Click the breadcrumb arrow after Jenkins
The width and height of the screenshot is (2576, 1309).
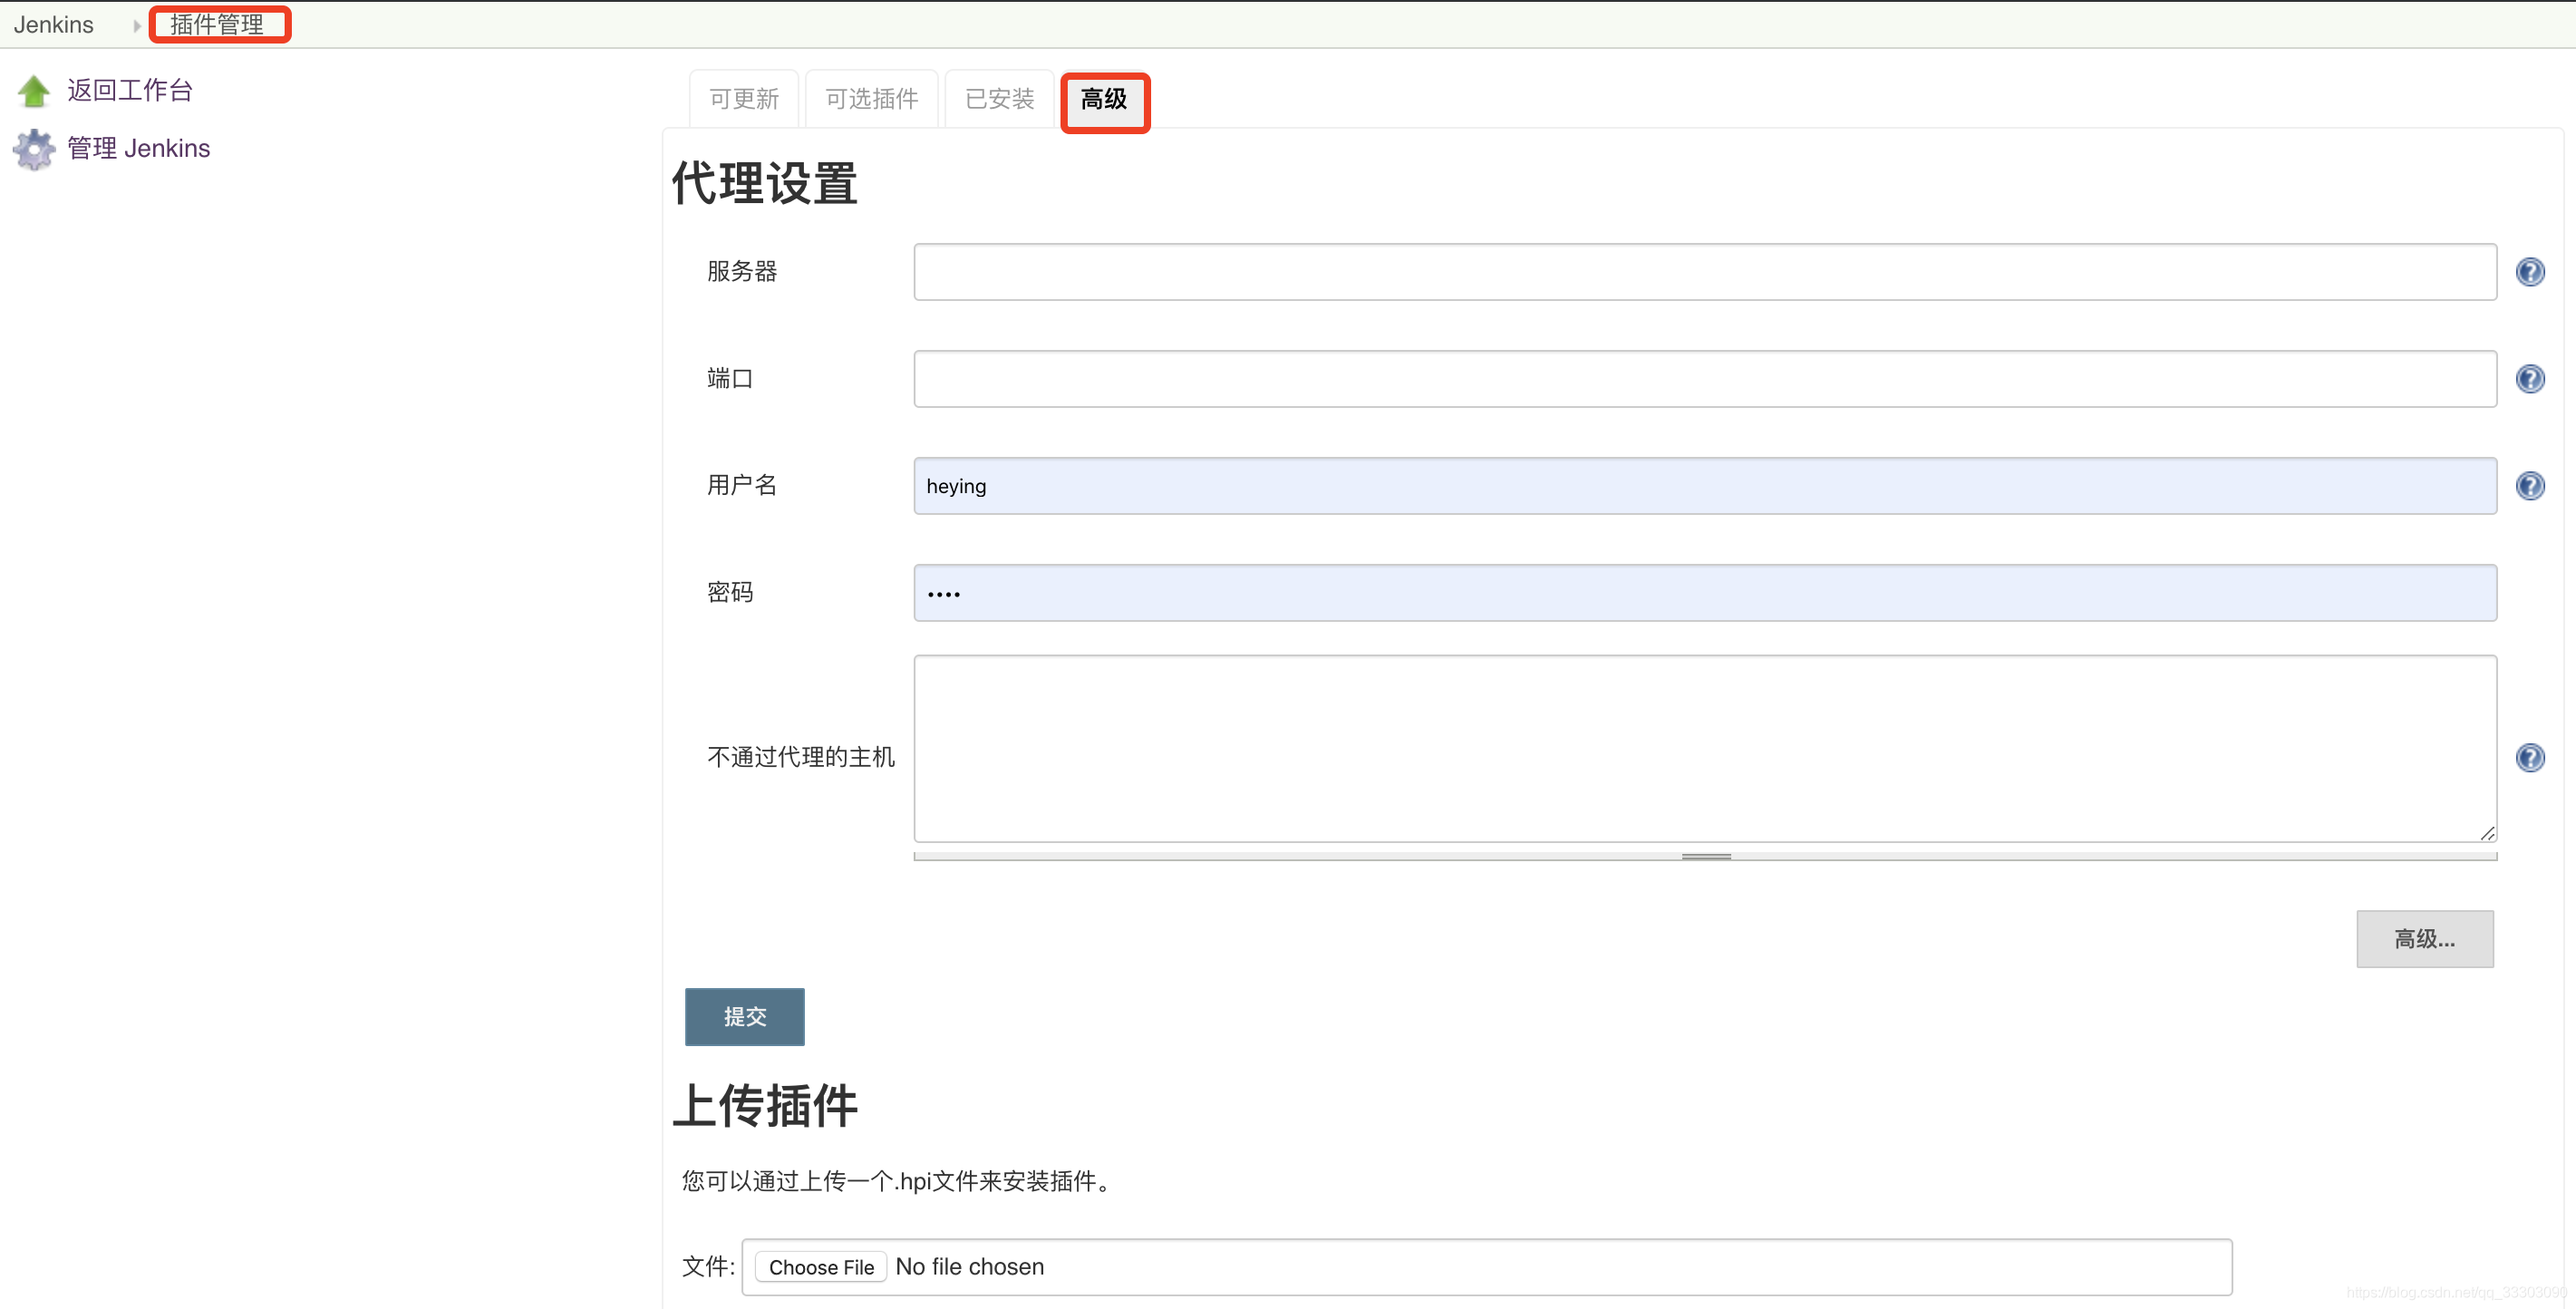137,26
